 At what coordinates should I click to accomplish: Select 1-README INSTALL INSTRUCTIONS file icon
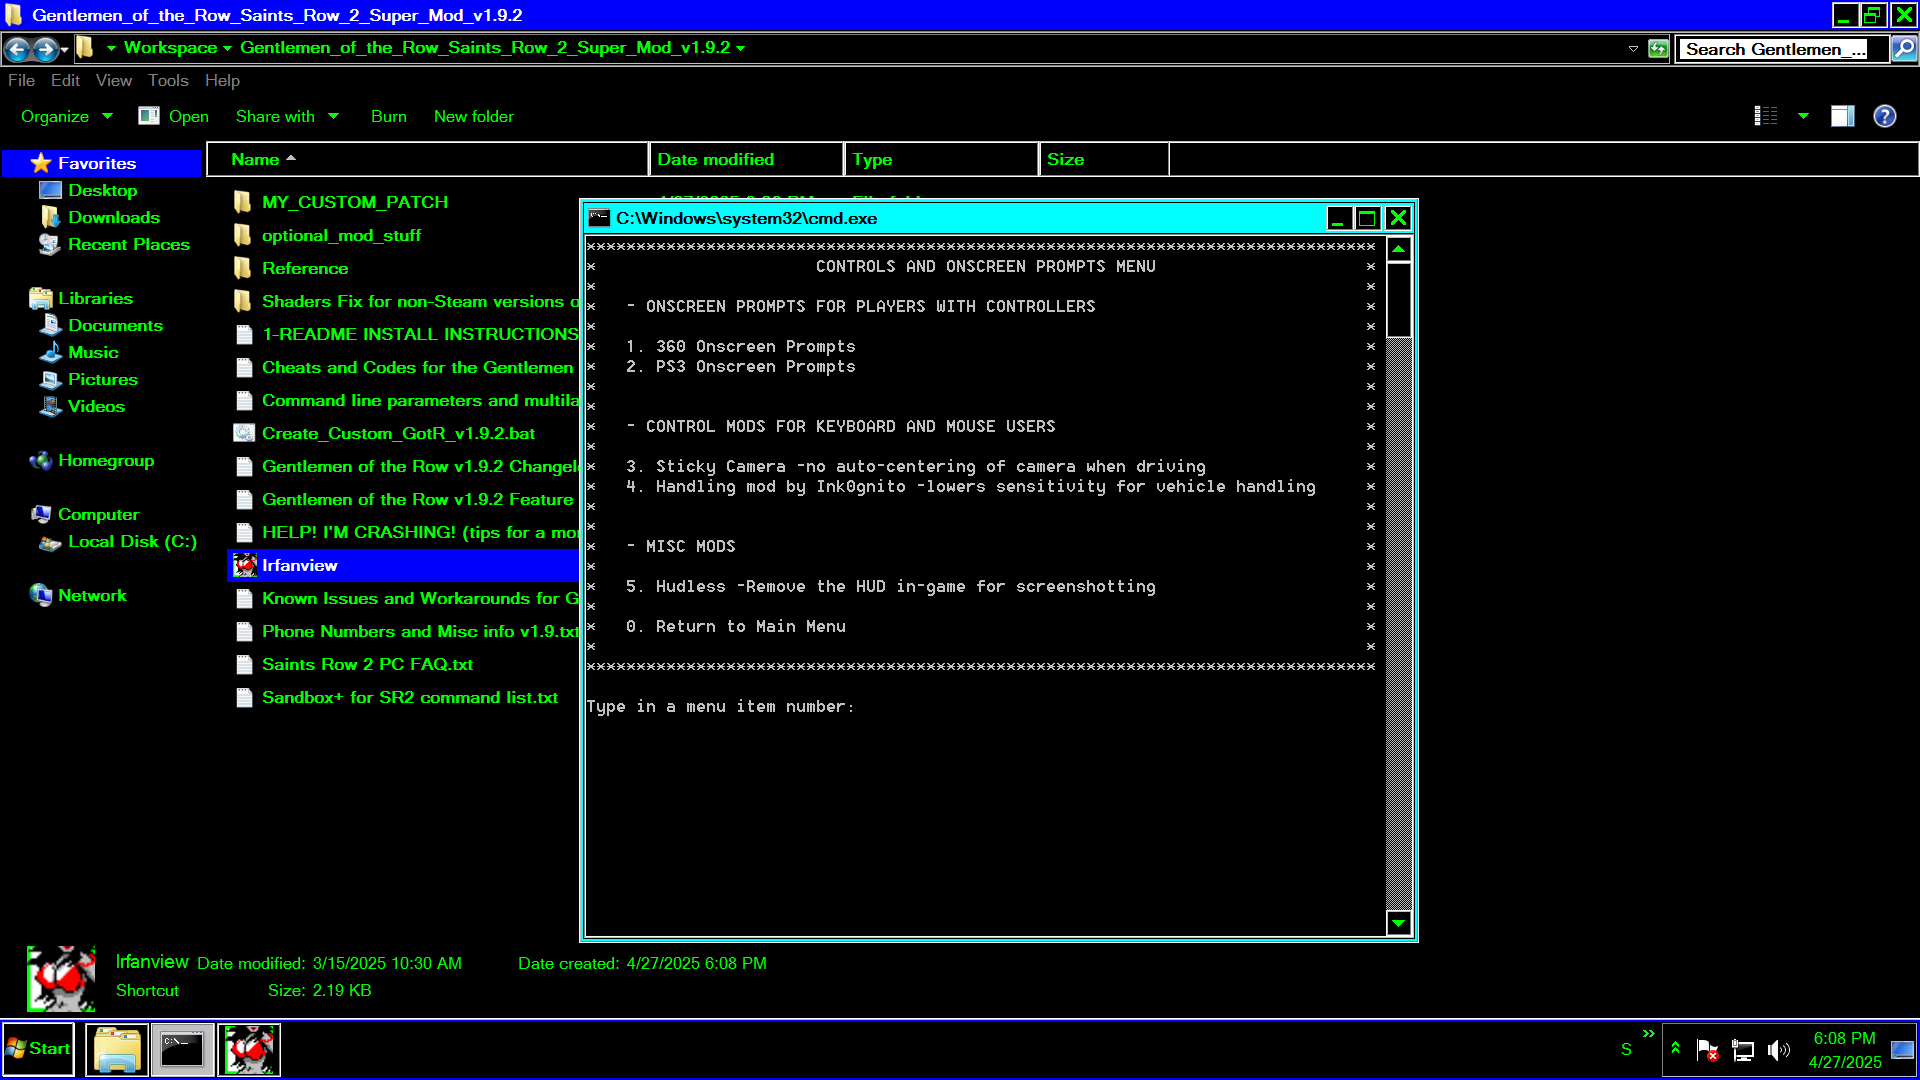243,335
